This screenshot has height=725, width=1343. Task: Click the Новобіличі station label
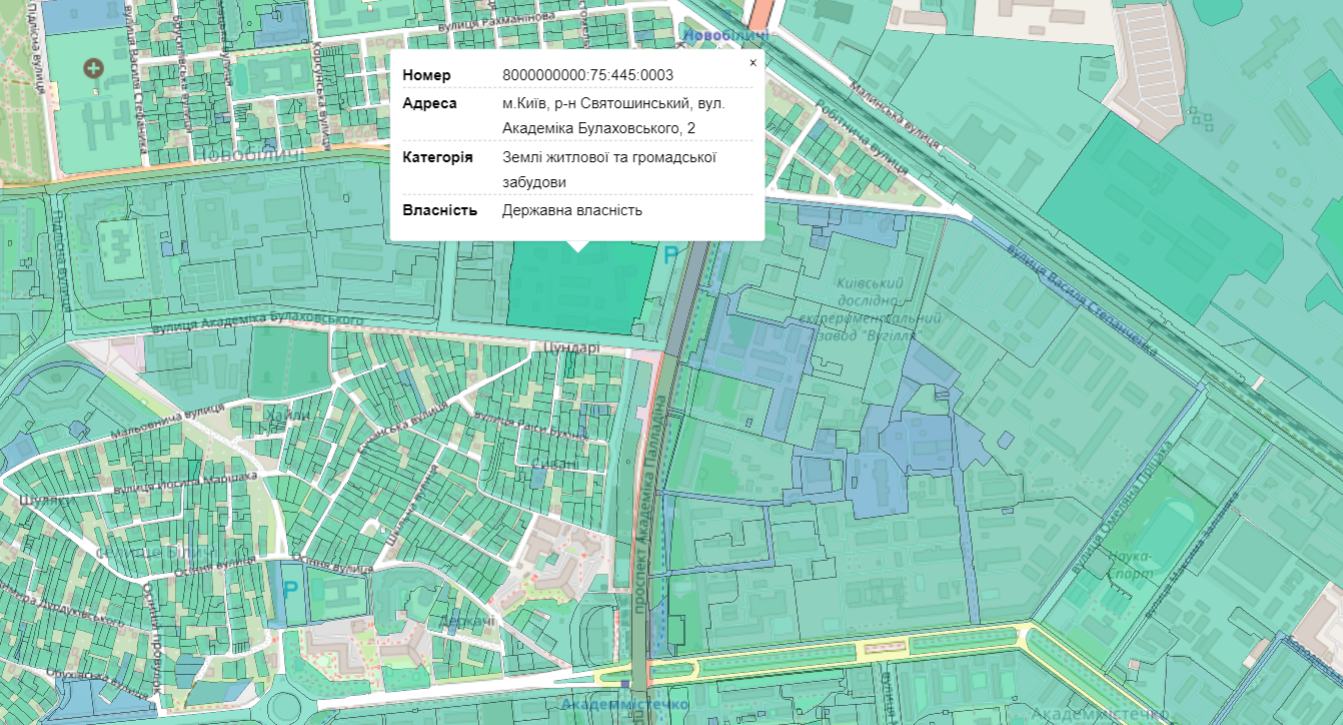click(x=725, y=35)
